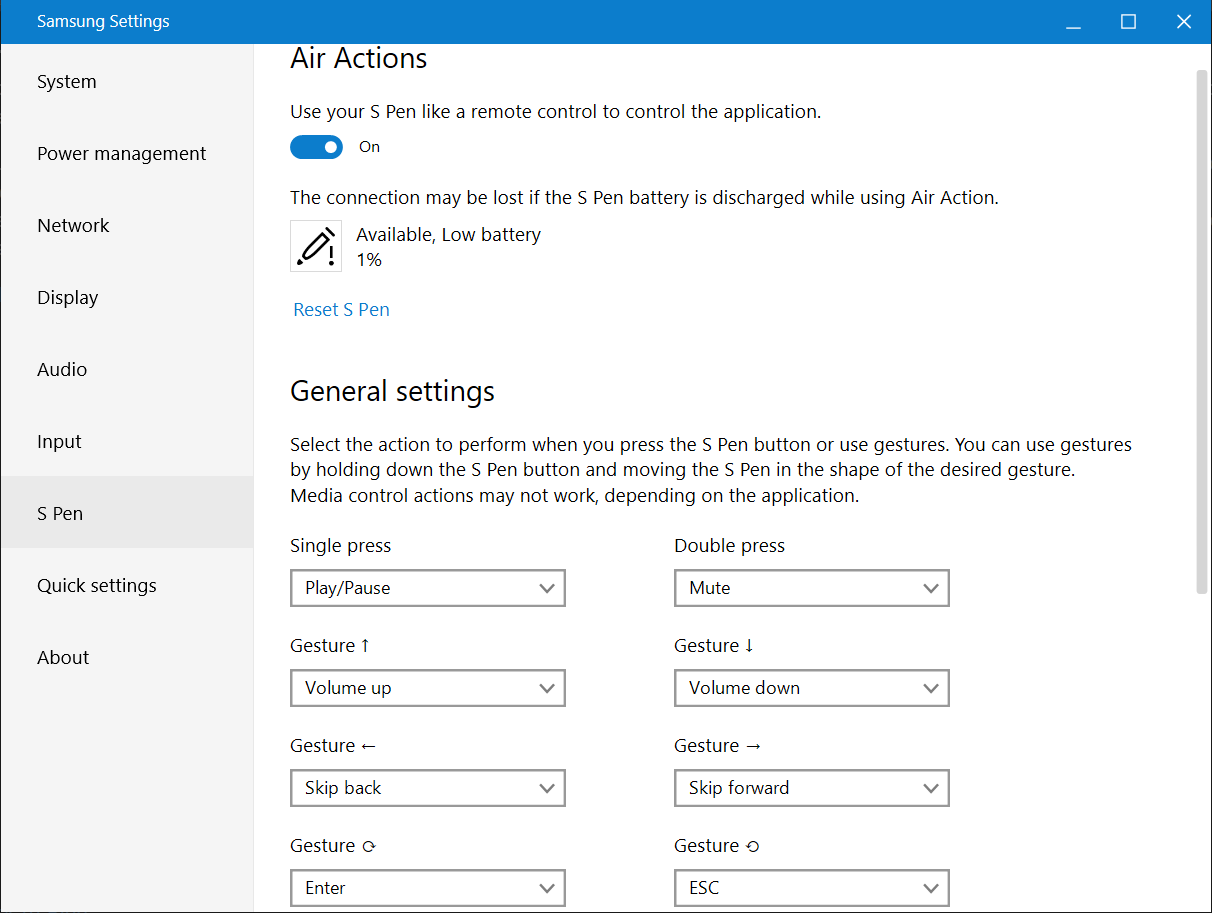Click the Double press label
This screenshot has width=1212, height=913.
[729, 546]
